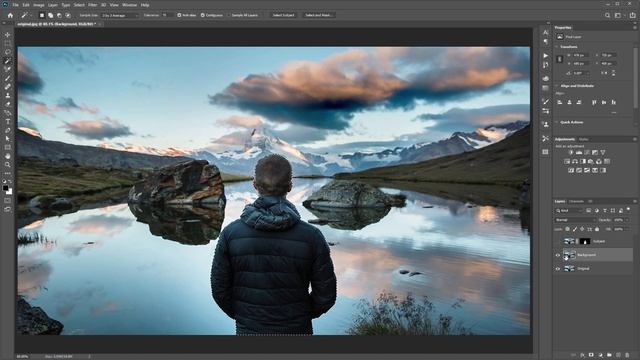The width and height of the screenshot is (640, 360).
Task: Collapse the Quick Actions section
Action: [x=556, y=122]
